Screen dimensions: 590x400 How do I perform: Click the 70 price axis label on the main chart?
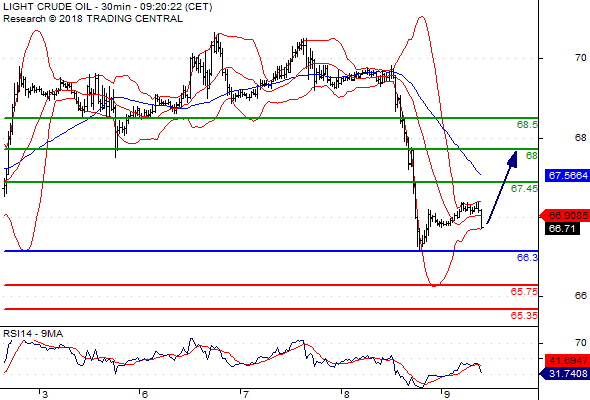(x=581, y=58)
